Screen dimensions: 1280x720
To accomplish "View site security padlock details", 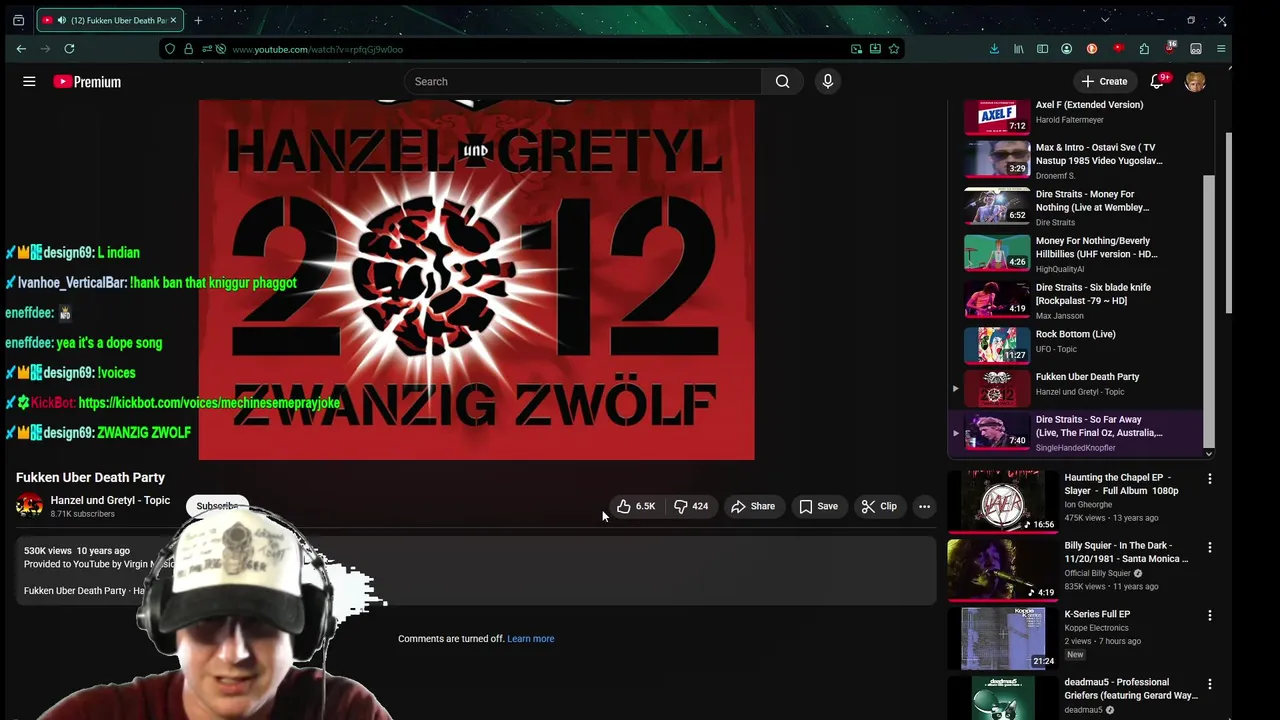I will (188, 49).
